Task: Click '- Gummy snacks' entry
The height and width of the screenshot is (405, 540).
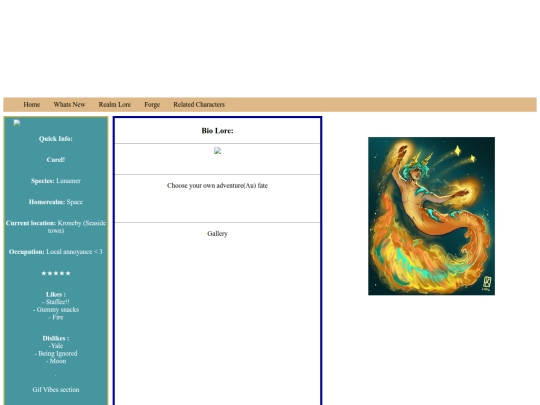Action: pyautogui.click(x=56, y=310)
